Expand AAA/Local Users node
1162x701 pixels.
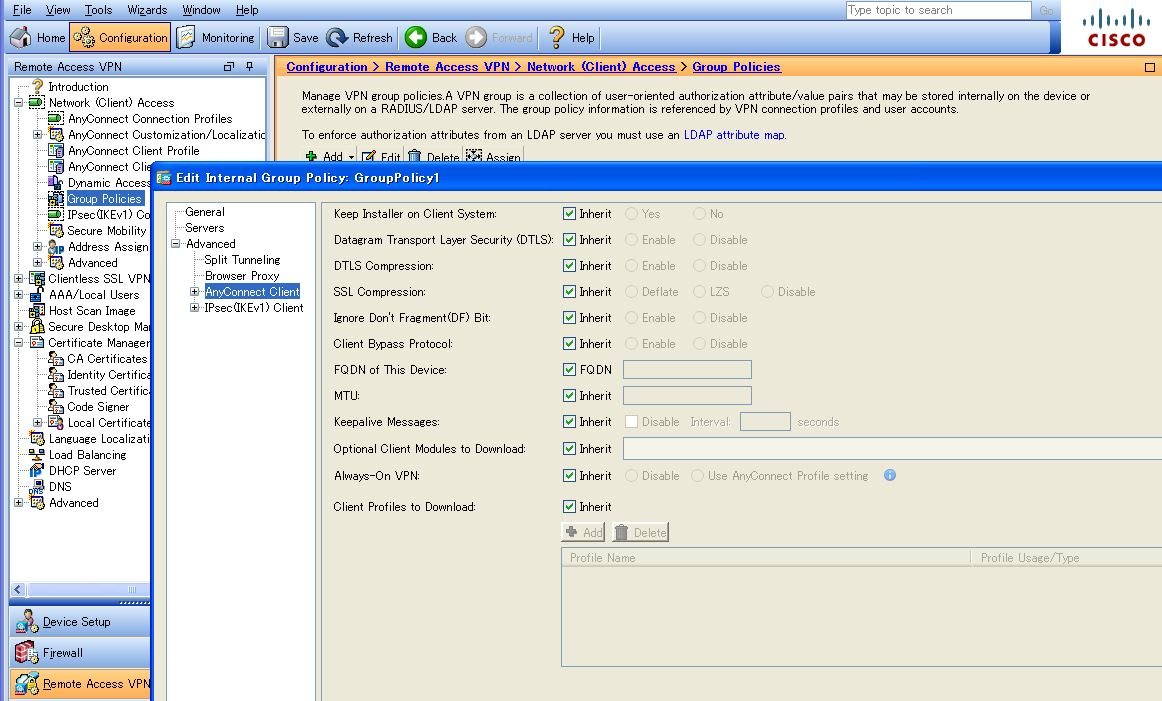tap(19, 294)
